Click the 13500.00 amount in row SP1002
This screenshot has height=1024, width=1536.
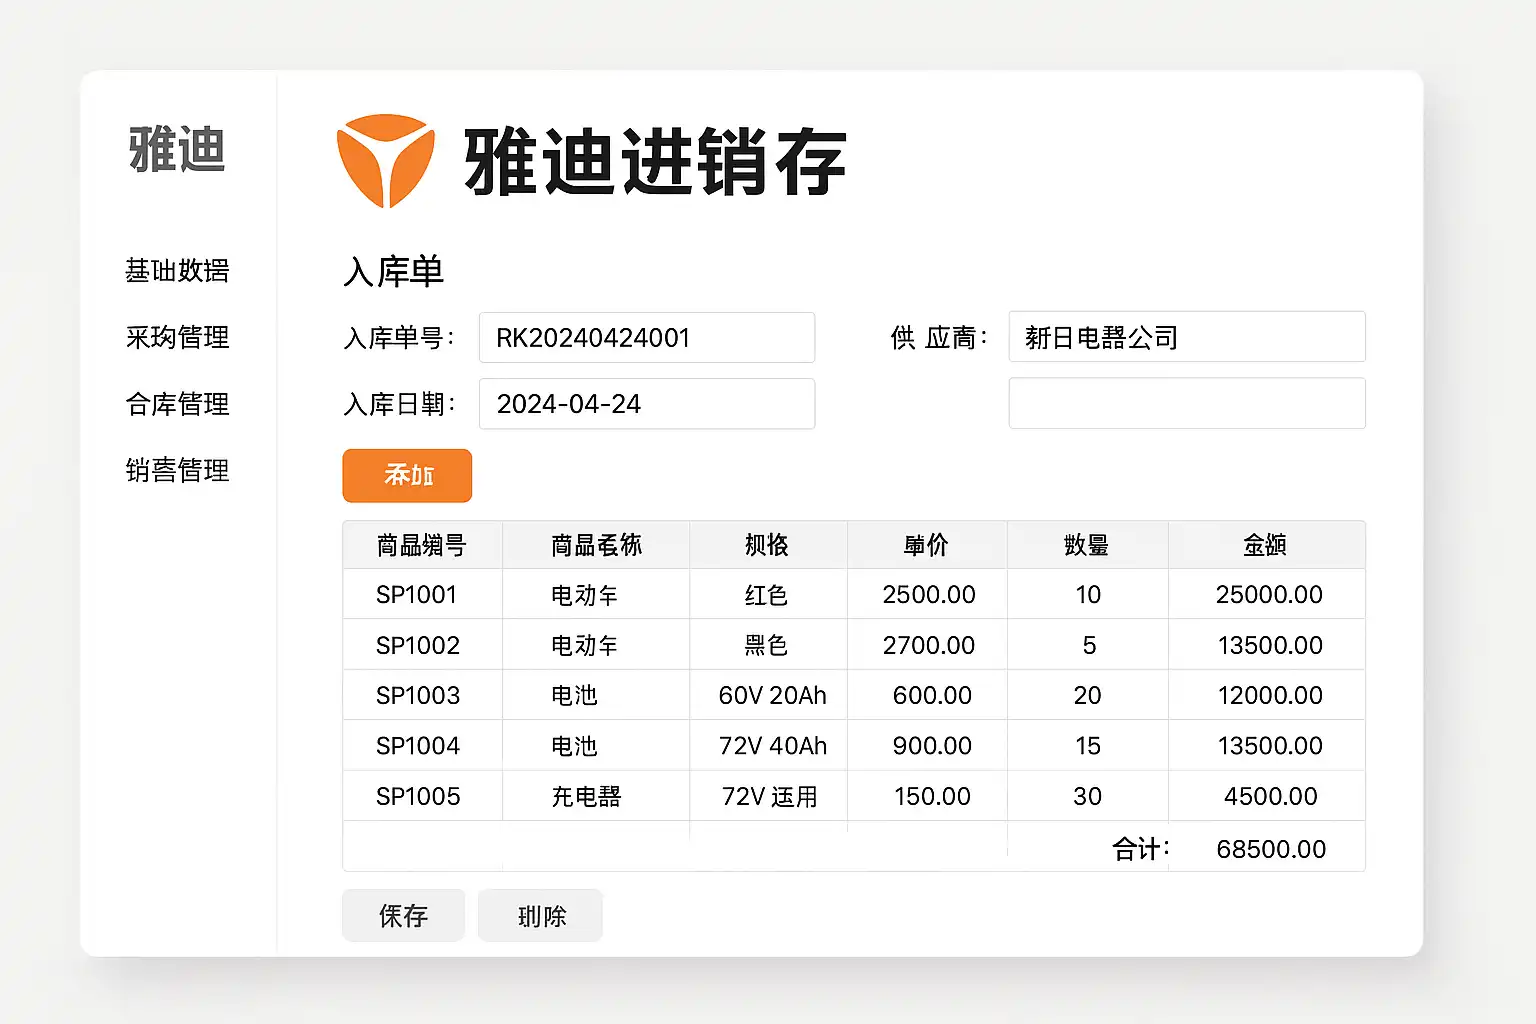1270,645
